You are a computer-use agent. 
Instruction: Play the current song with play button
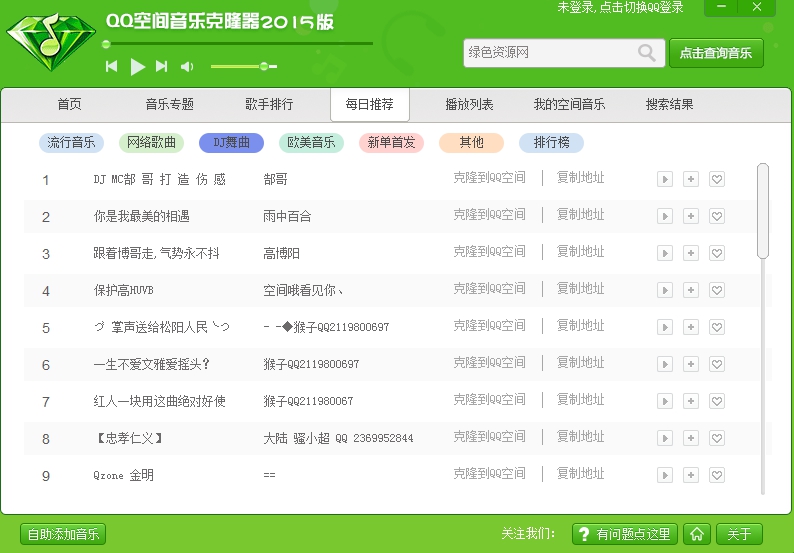(137, 67)
